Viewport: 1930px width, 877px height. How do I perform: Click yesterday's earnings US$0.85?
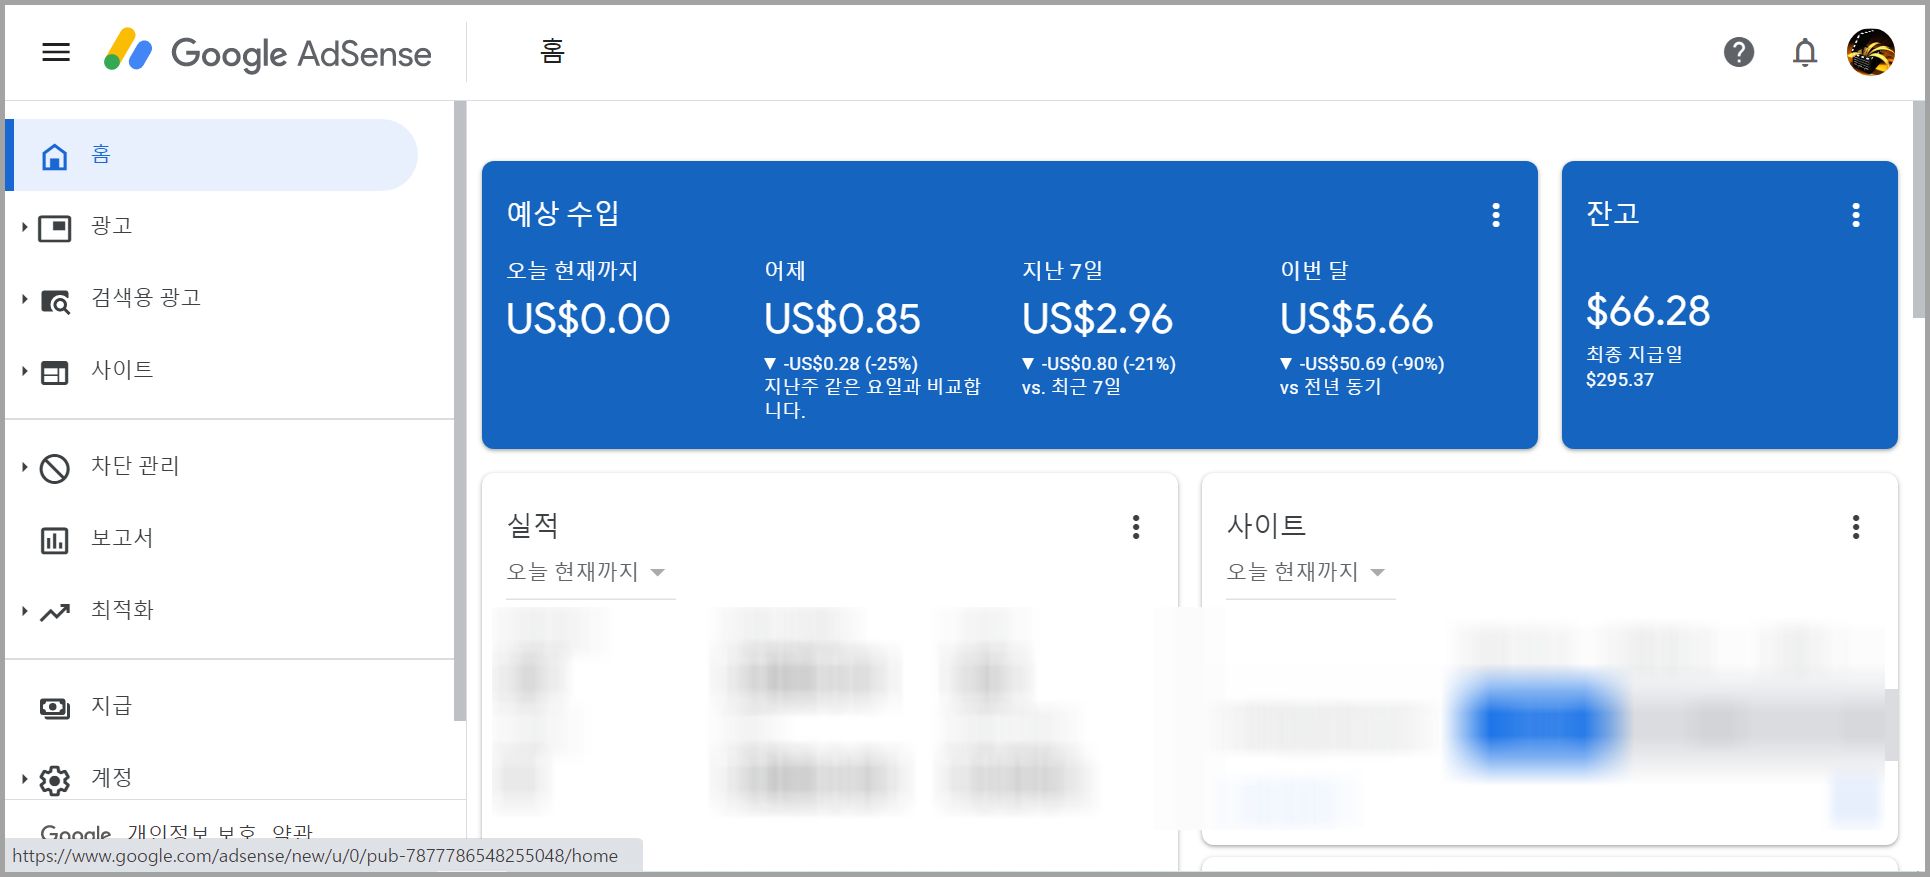(x=842, y=319)
